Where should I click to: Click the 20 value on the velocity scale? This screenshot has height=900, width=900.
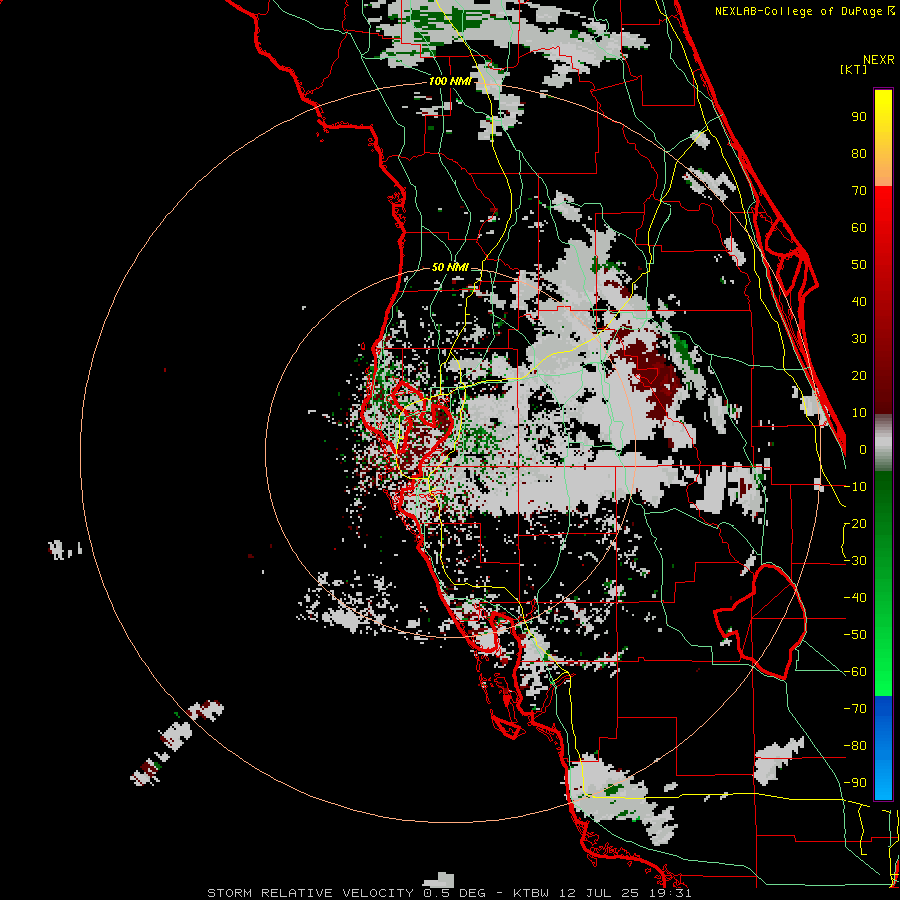(x=859, y=375)
